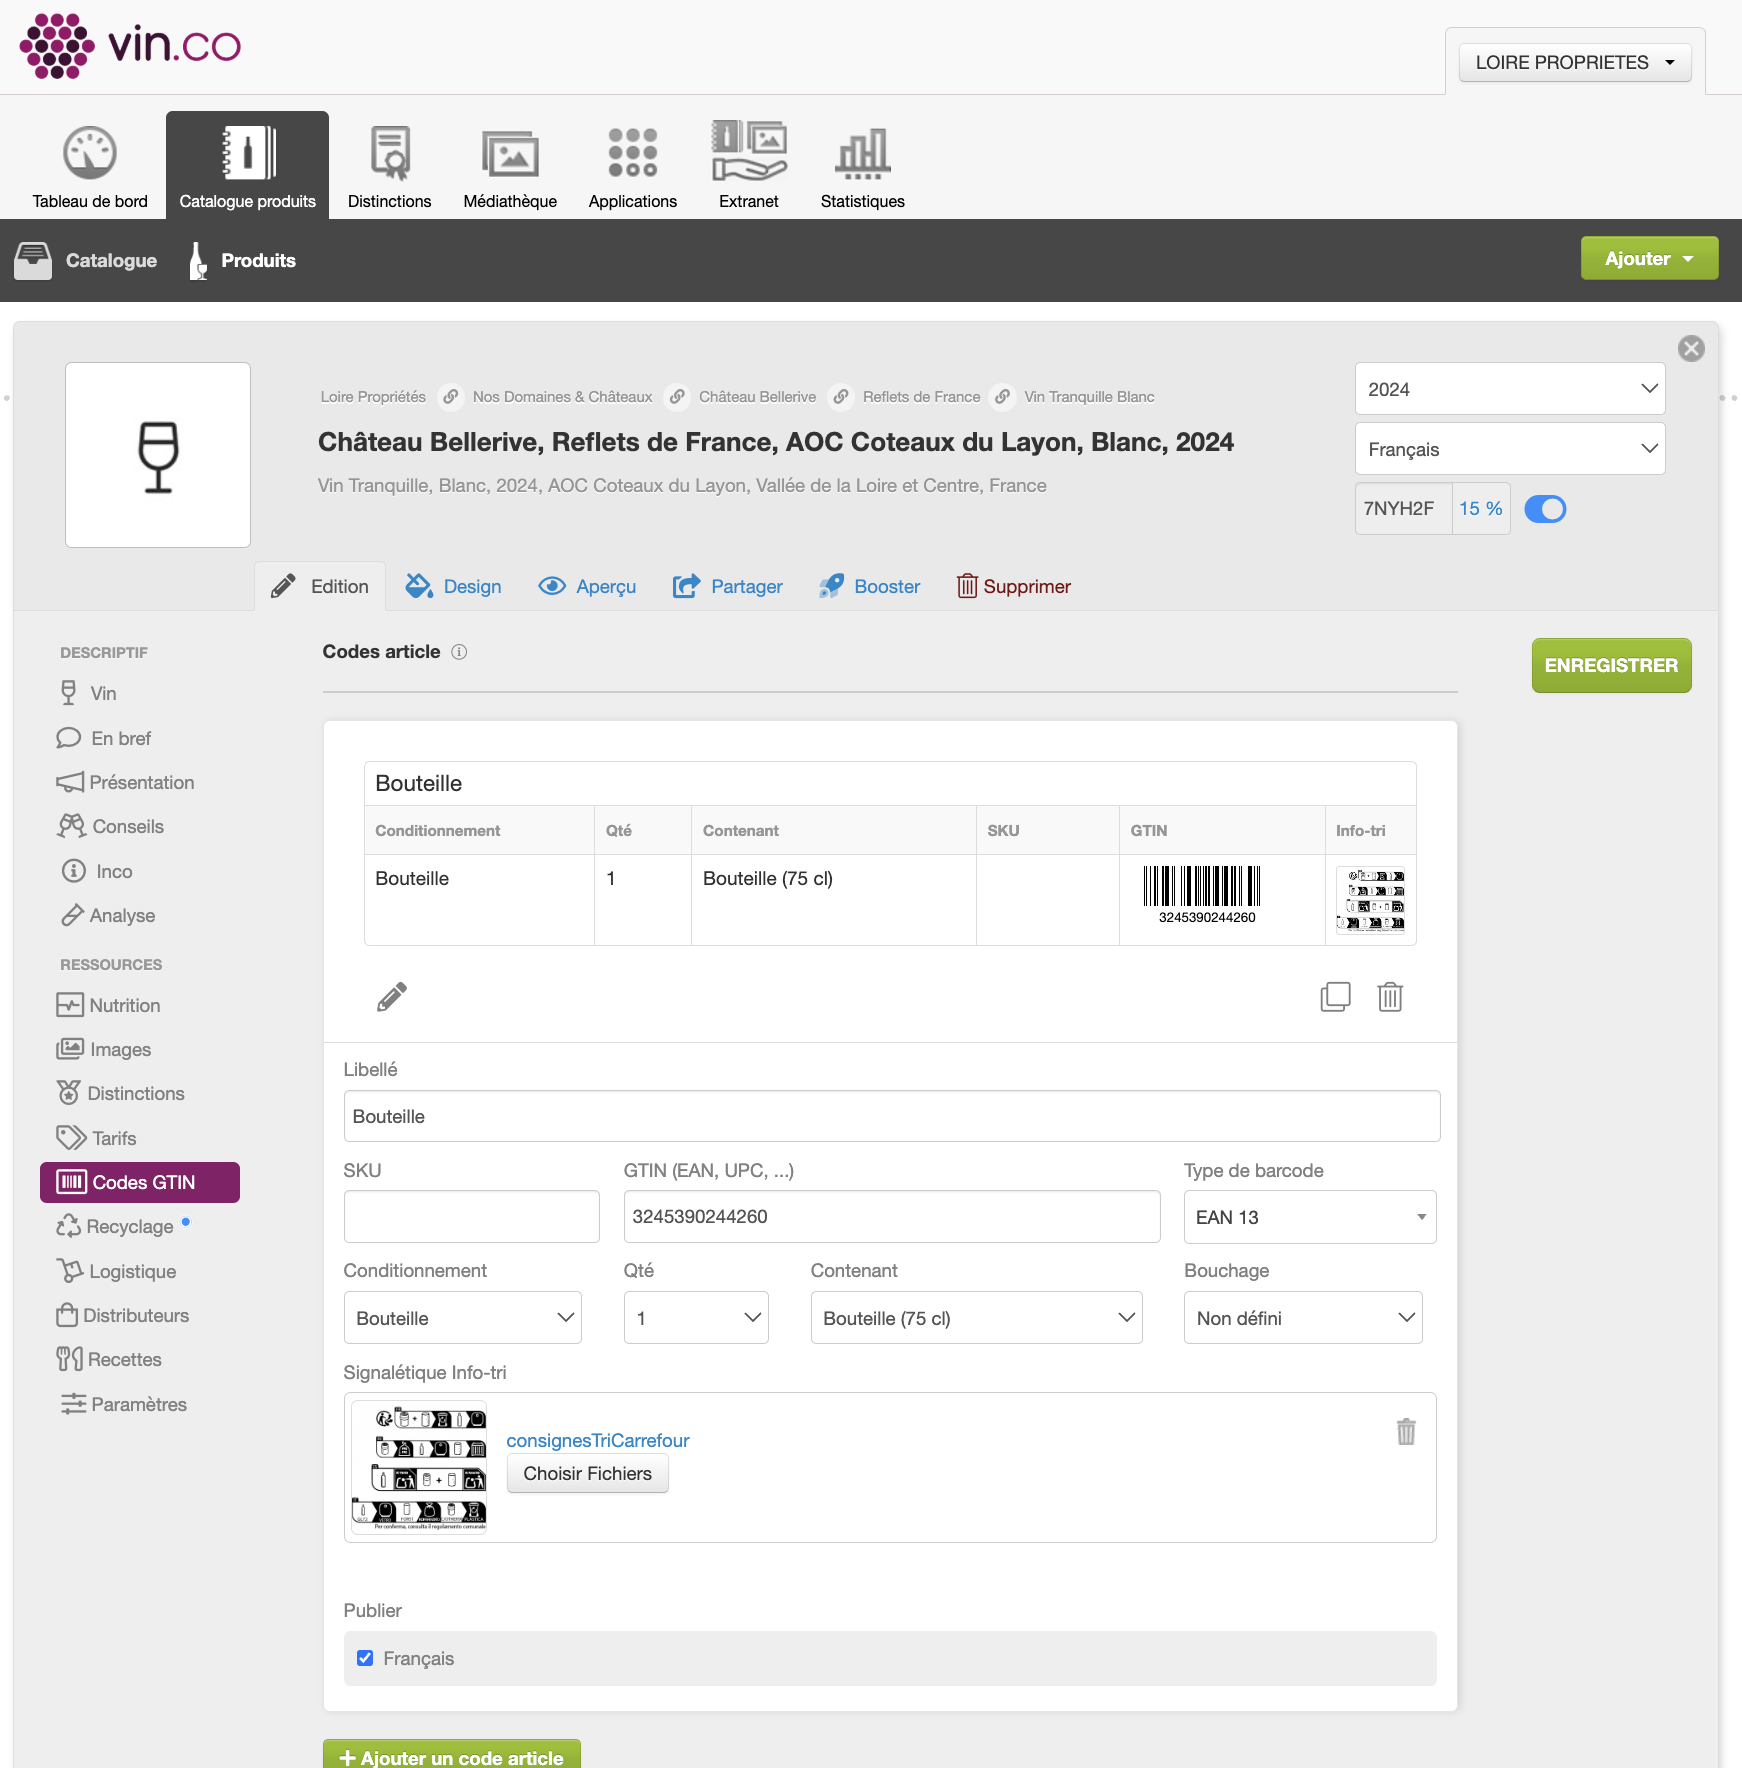
Task: Open En bref sidebar item
Action: [104, 738]
